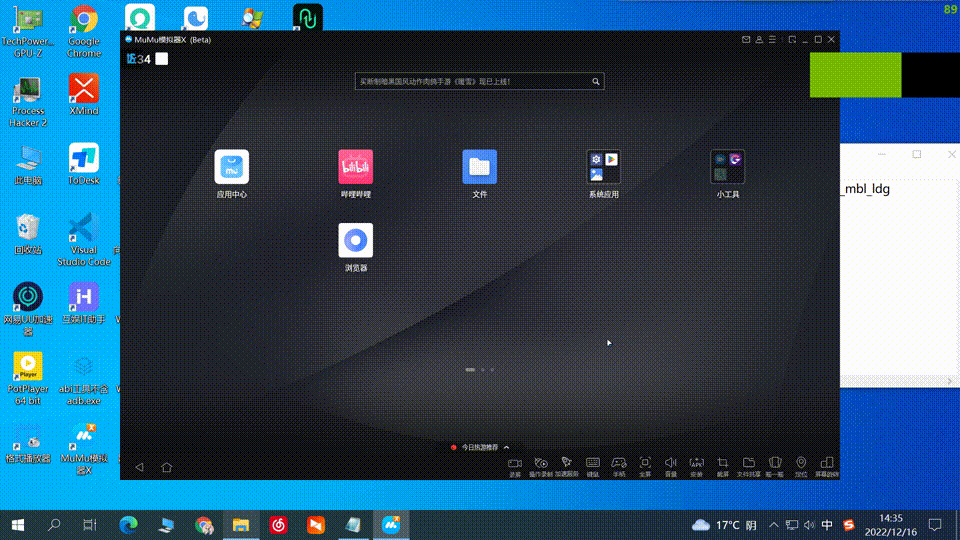The image size is (960, 540).
Task: Click the magnifier search icon in emulator
Action: [596, 81]
